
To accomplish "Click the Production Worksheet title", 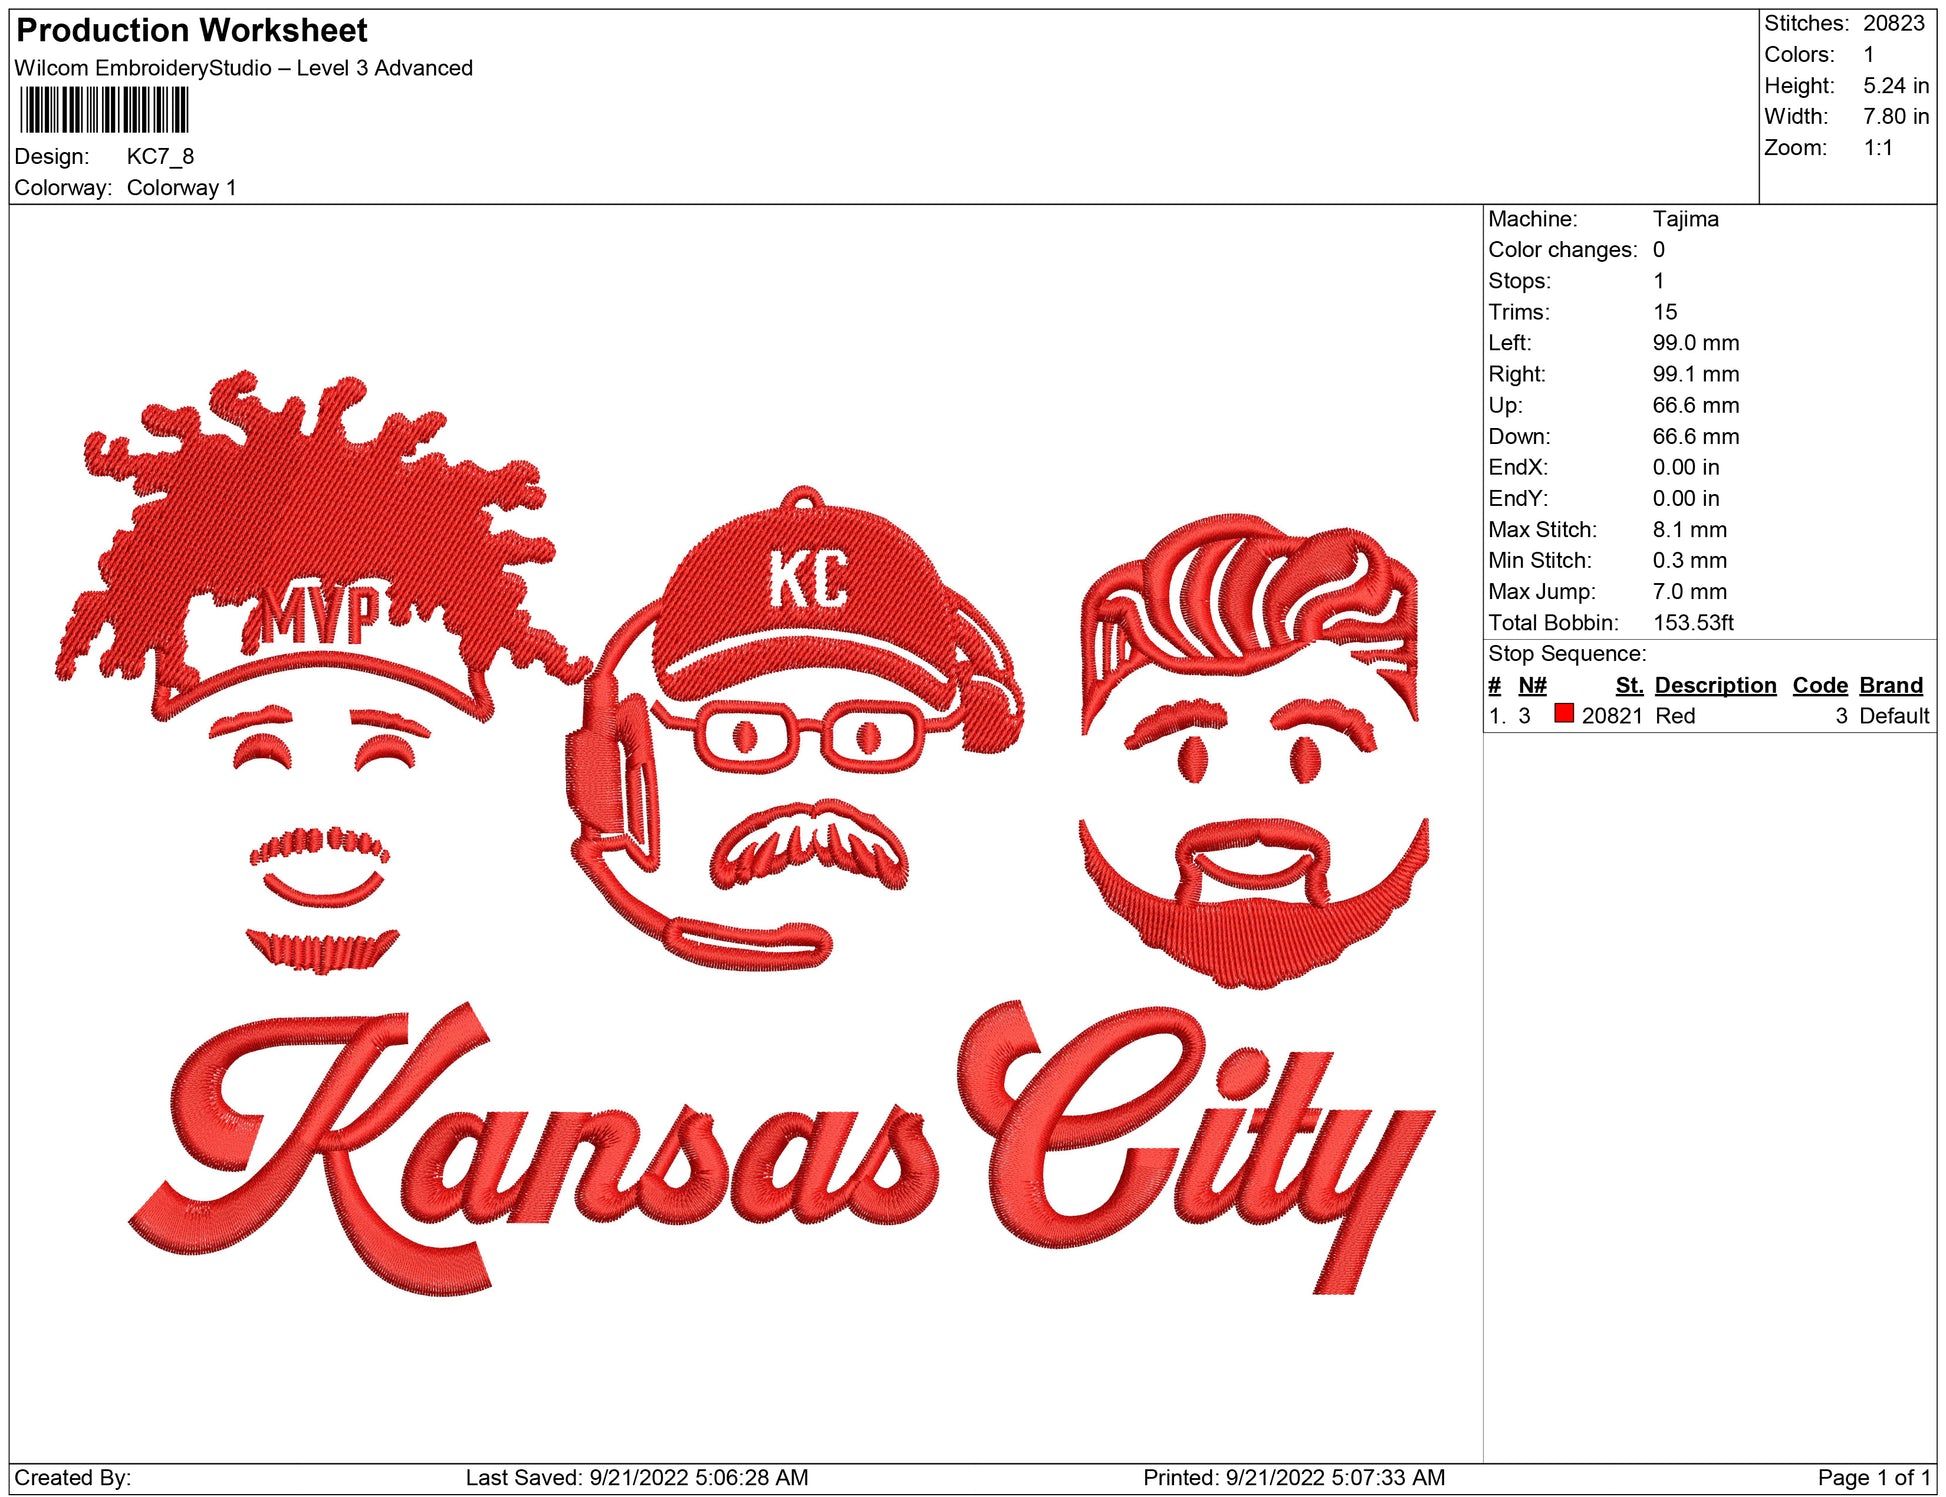I will pos(192,31).
